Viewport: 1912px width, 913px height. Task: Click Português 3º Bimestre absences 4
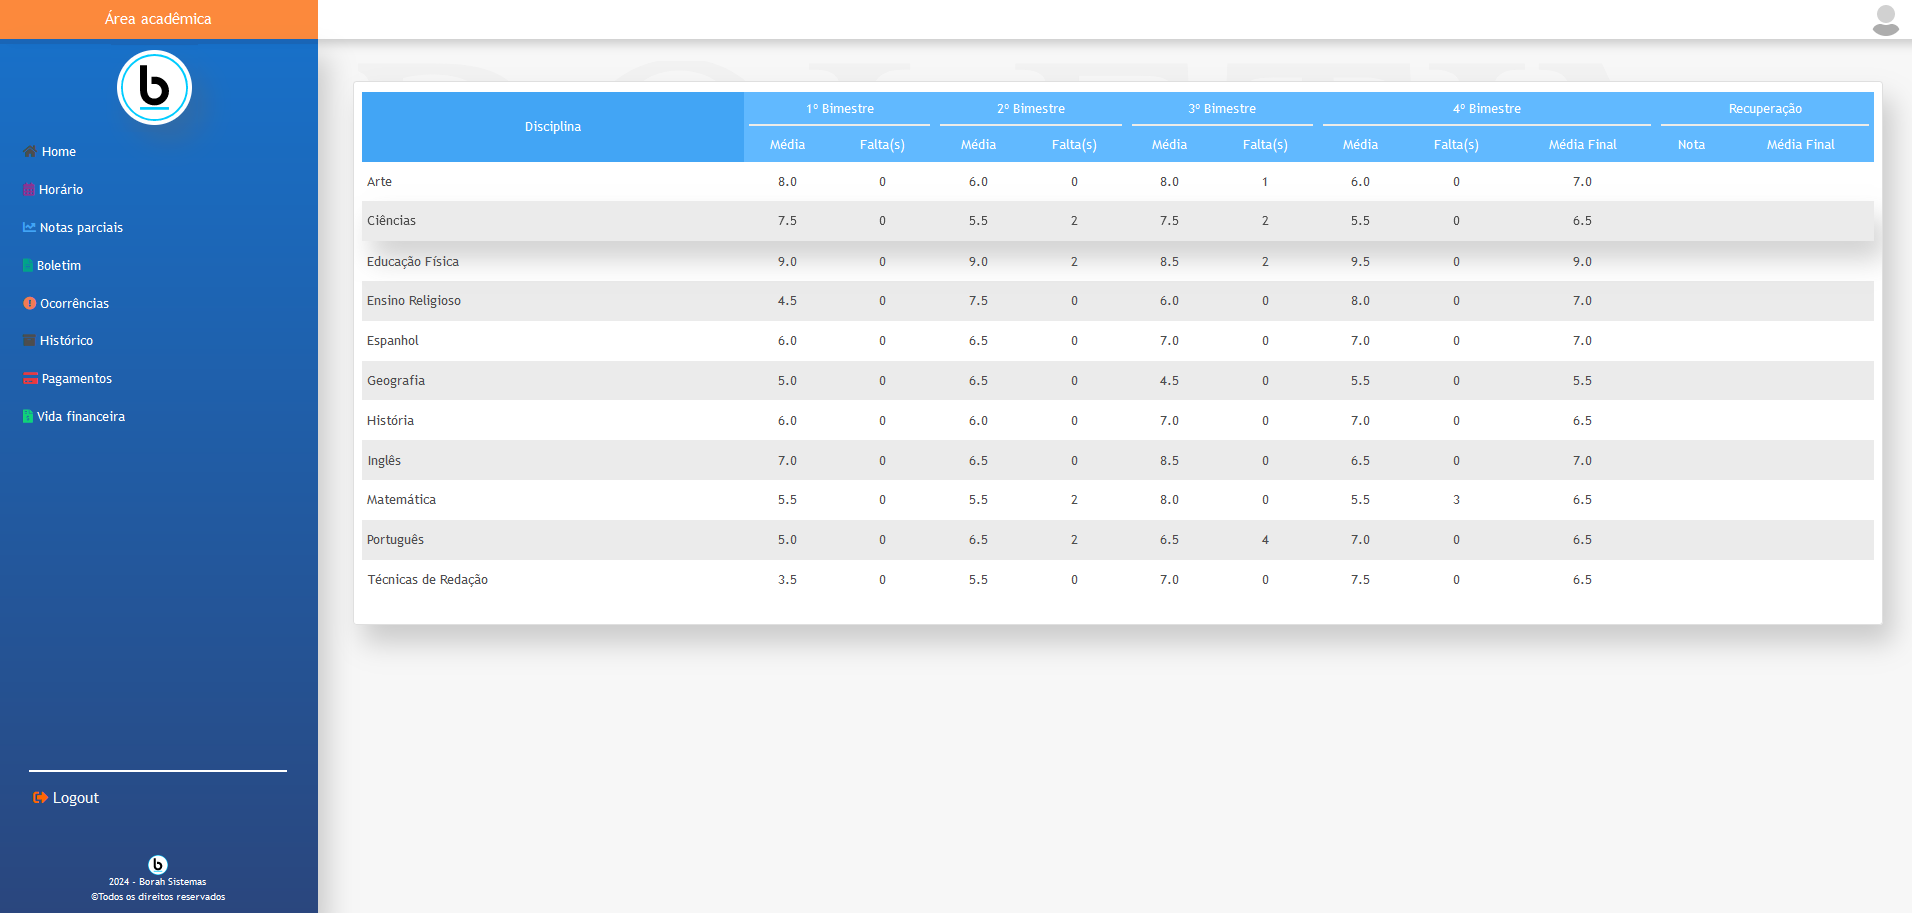(x=1265, y=540)
